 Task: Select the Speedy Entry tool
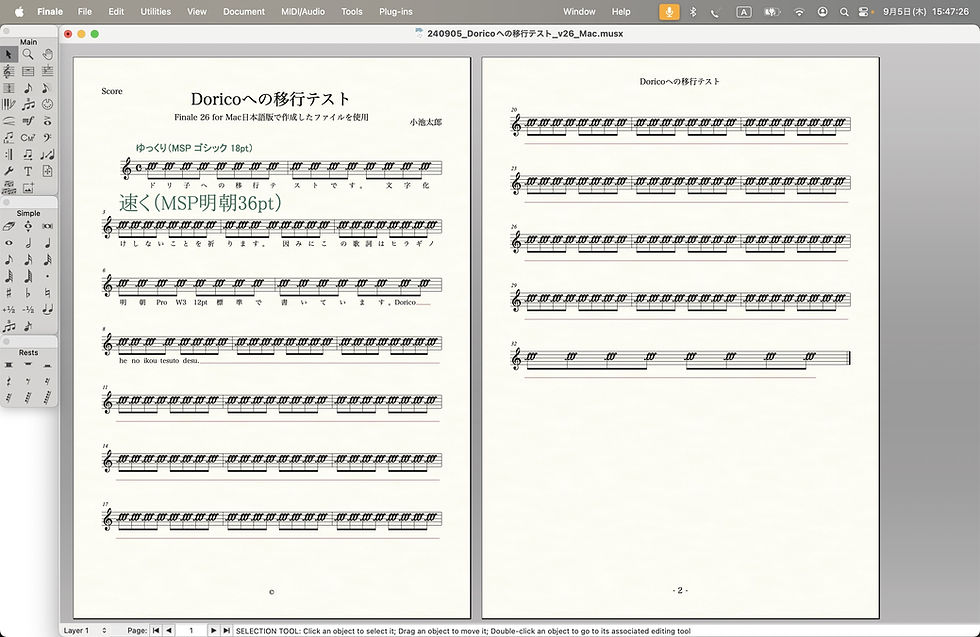point(48,88)
